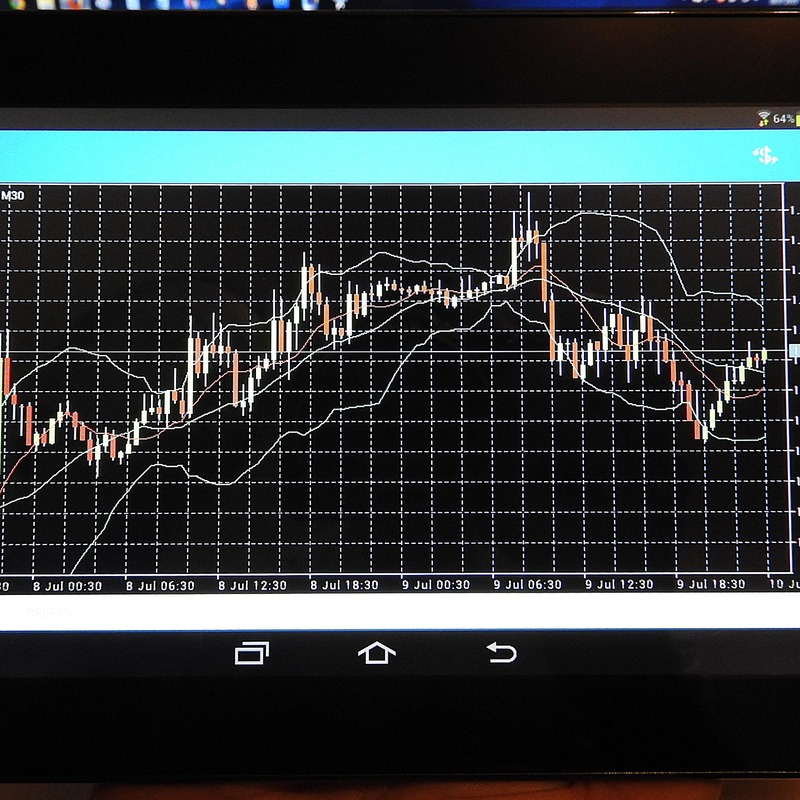Tap the data sync arrows icon
The width and height of the screenshot is (800, 800).
click(x=763, y=122)
